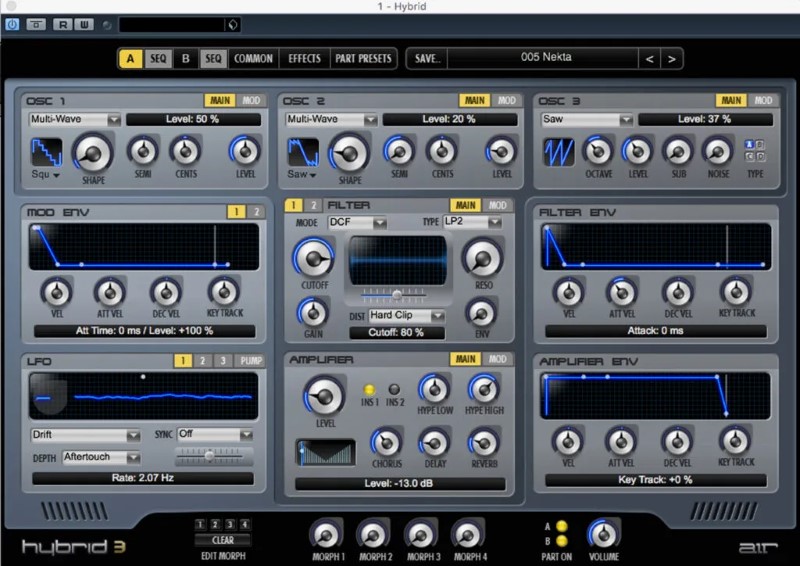Click the filter GAIN knob
800x566 pixels.
tap(313, 312)
